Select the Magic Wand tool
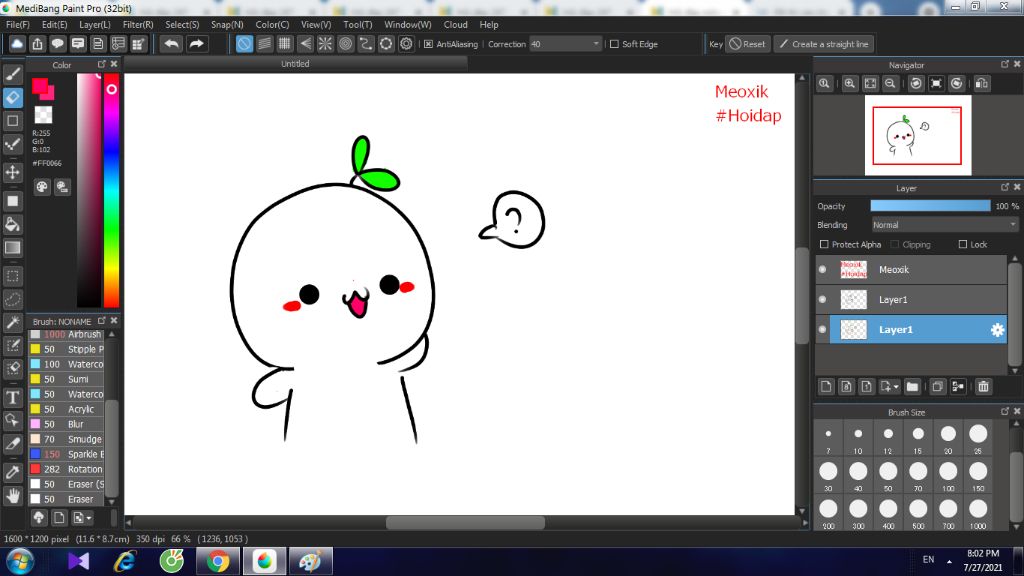Screen dimensions: 1024x576 click(x=12, y=322)
